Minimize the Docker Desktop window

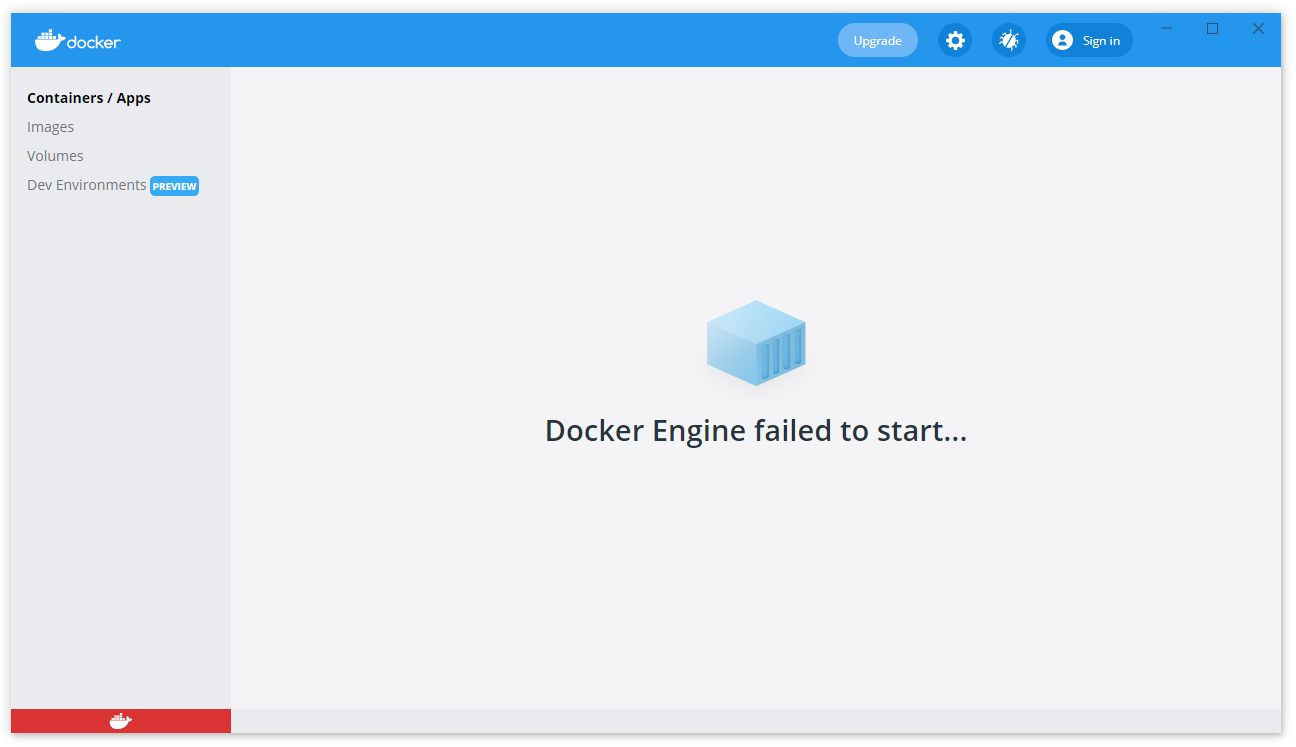(x=1166, y=29)
